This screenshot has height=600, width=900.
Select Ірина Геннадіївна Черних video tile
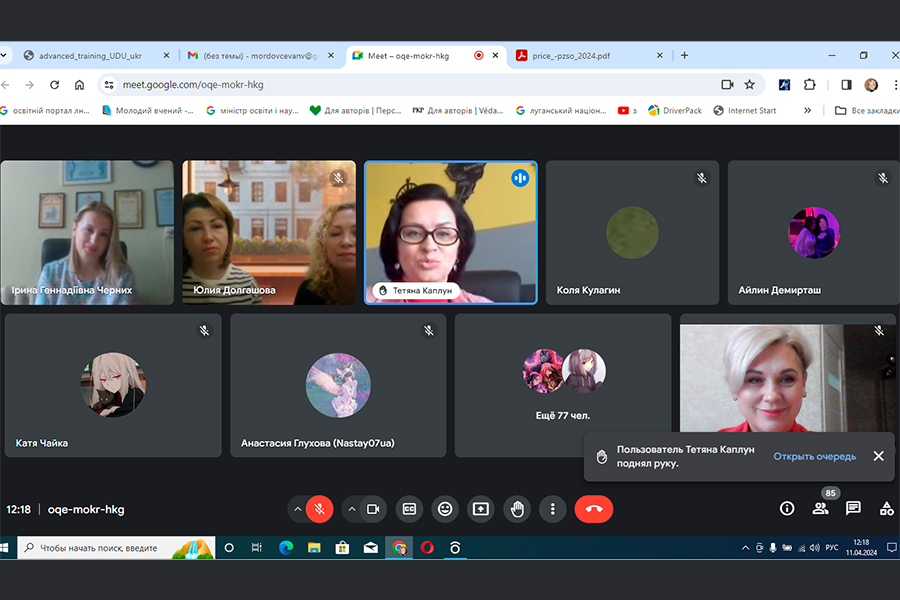tap(87, 233)
